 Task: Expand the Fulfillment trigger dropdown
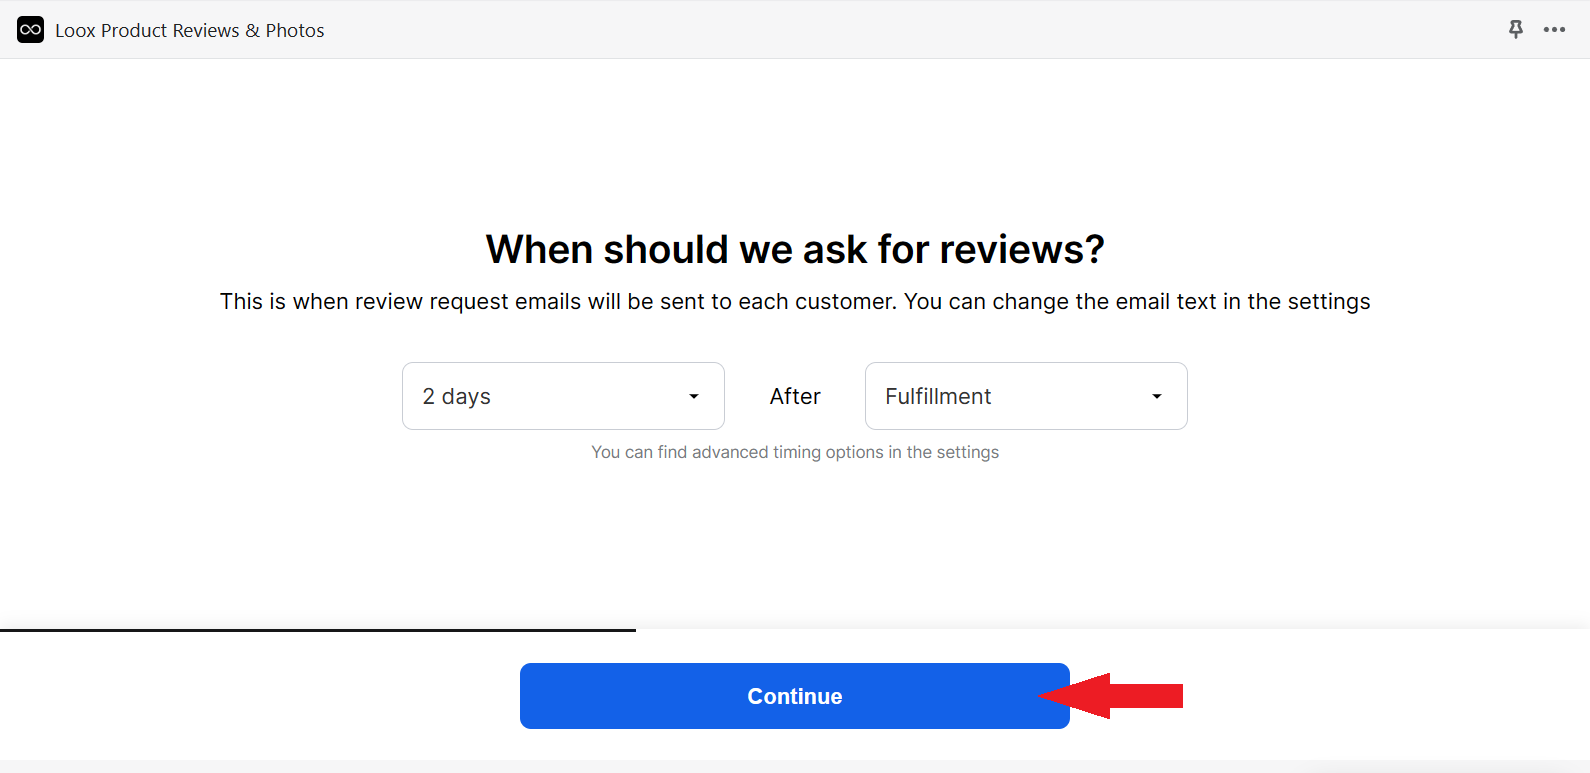[1026, 396]
